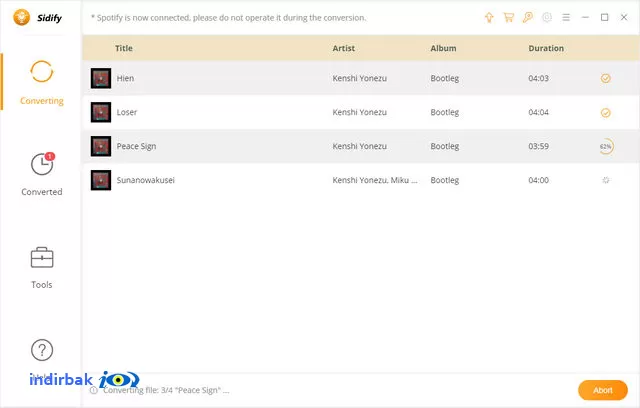
Task: Click Bootleg album in Peace Sign row
Action: (444, 146)
